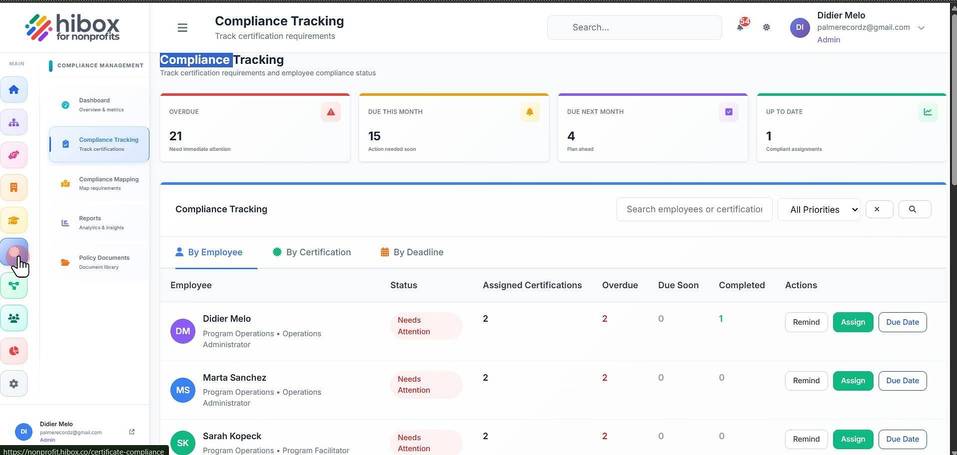Click the Completed column header

click(x=742, y=285)
